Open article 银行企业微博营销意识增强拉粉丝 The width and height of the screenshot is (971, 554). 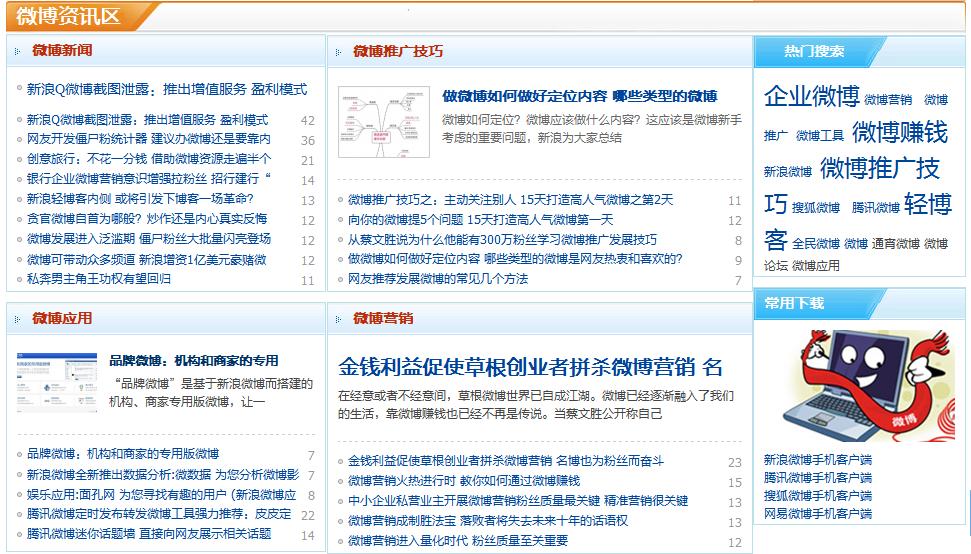click(x=149, y=178)
